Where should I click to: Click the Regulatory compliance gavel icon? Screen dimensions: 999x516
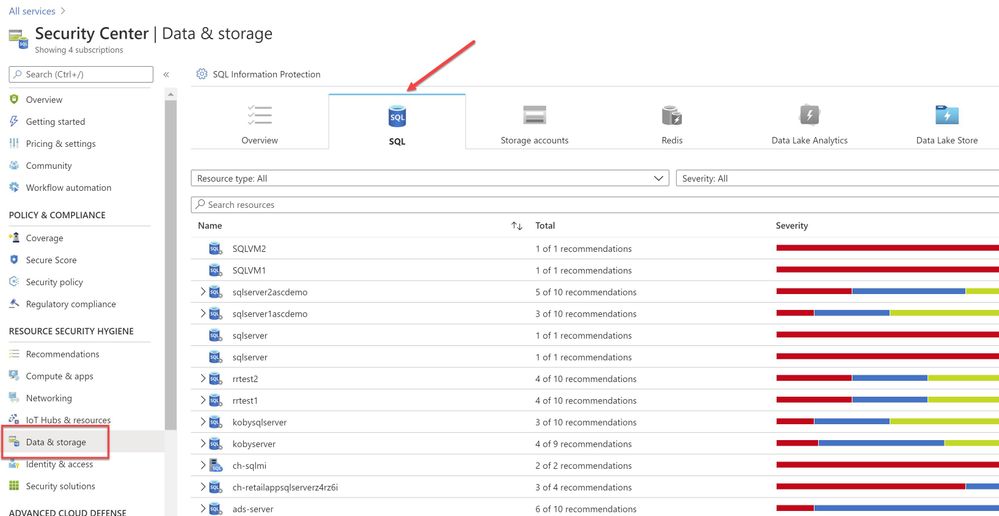click(14, 304)
